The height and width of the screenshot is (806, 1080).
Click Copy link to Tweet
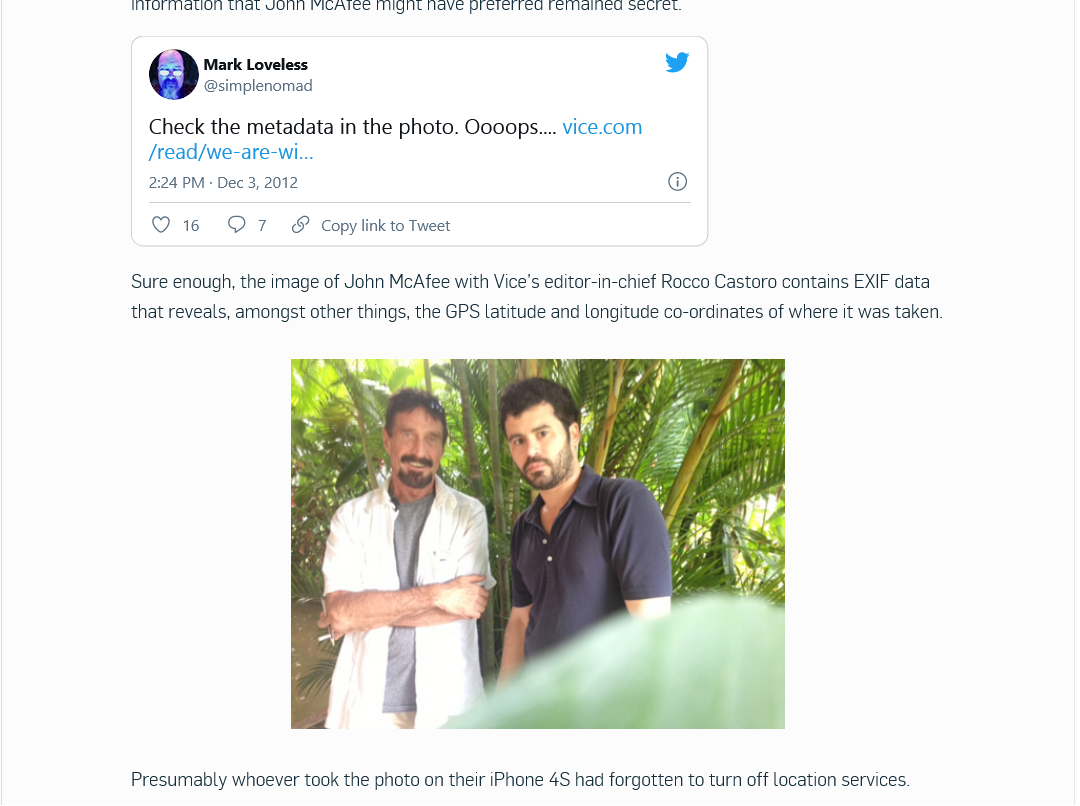[386, 226]
